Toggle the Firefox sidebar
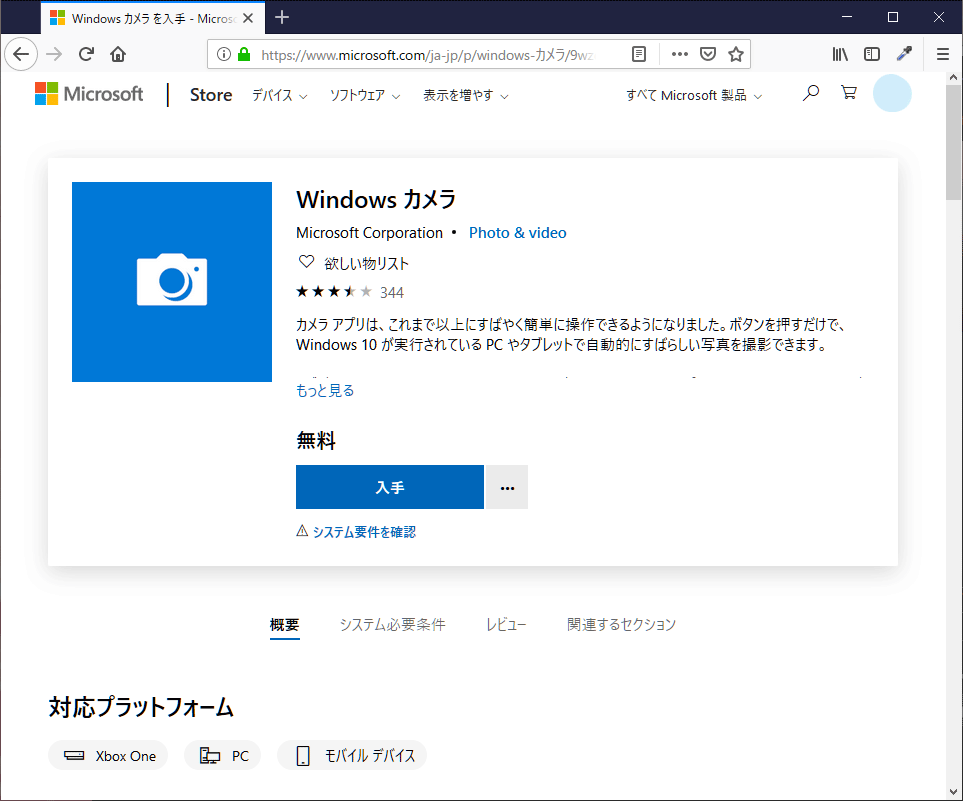Screen dimensions: 963x801 tap(871, 54)
